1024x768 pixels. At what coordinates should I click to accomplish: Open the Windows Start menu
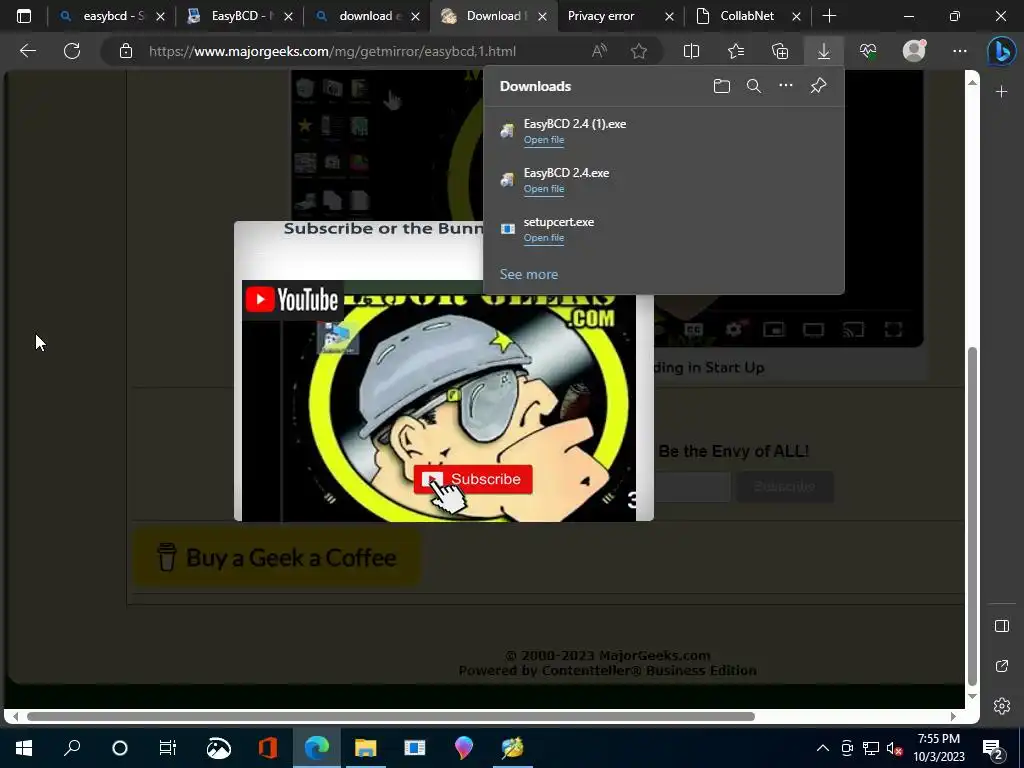pyautogui.click(x=24, y=748)
